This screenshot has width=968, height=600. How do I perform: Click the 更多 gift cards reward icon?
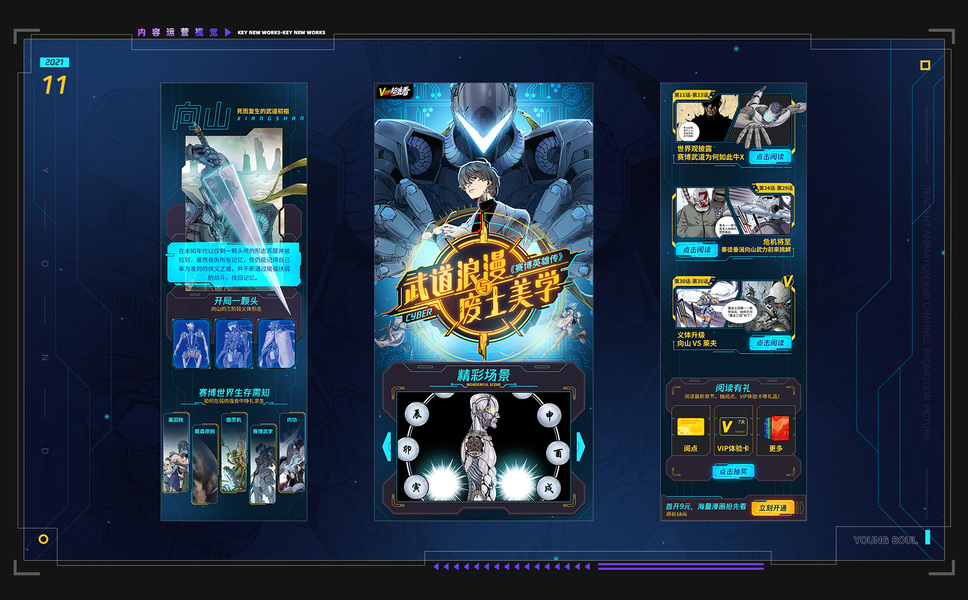click(x=776, y=427)
